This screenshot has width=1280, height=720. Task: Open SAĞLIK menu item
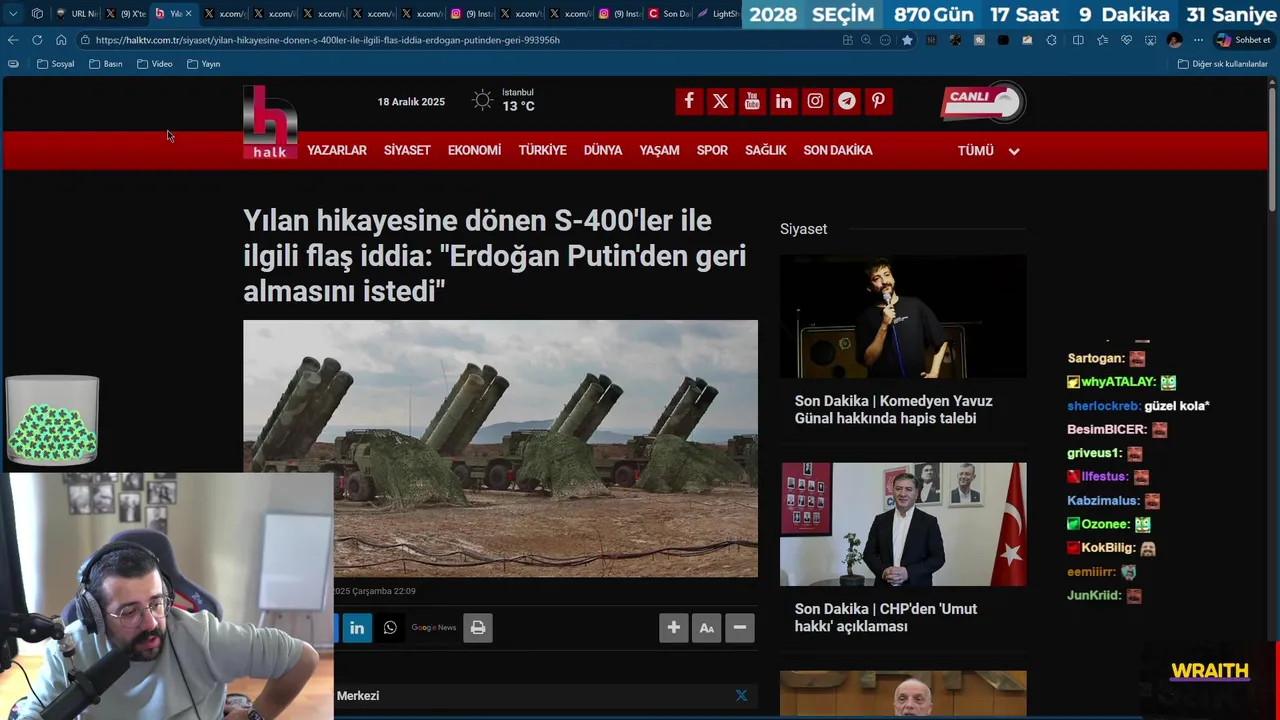point(766,150)
